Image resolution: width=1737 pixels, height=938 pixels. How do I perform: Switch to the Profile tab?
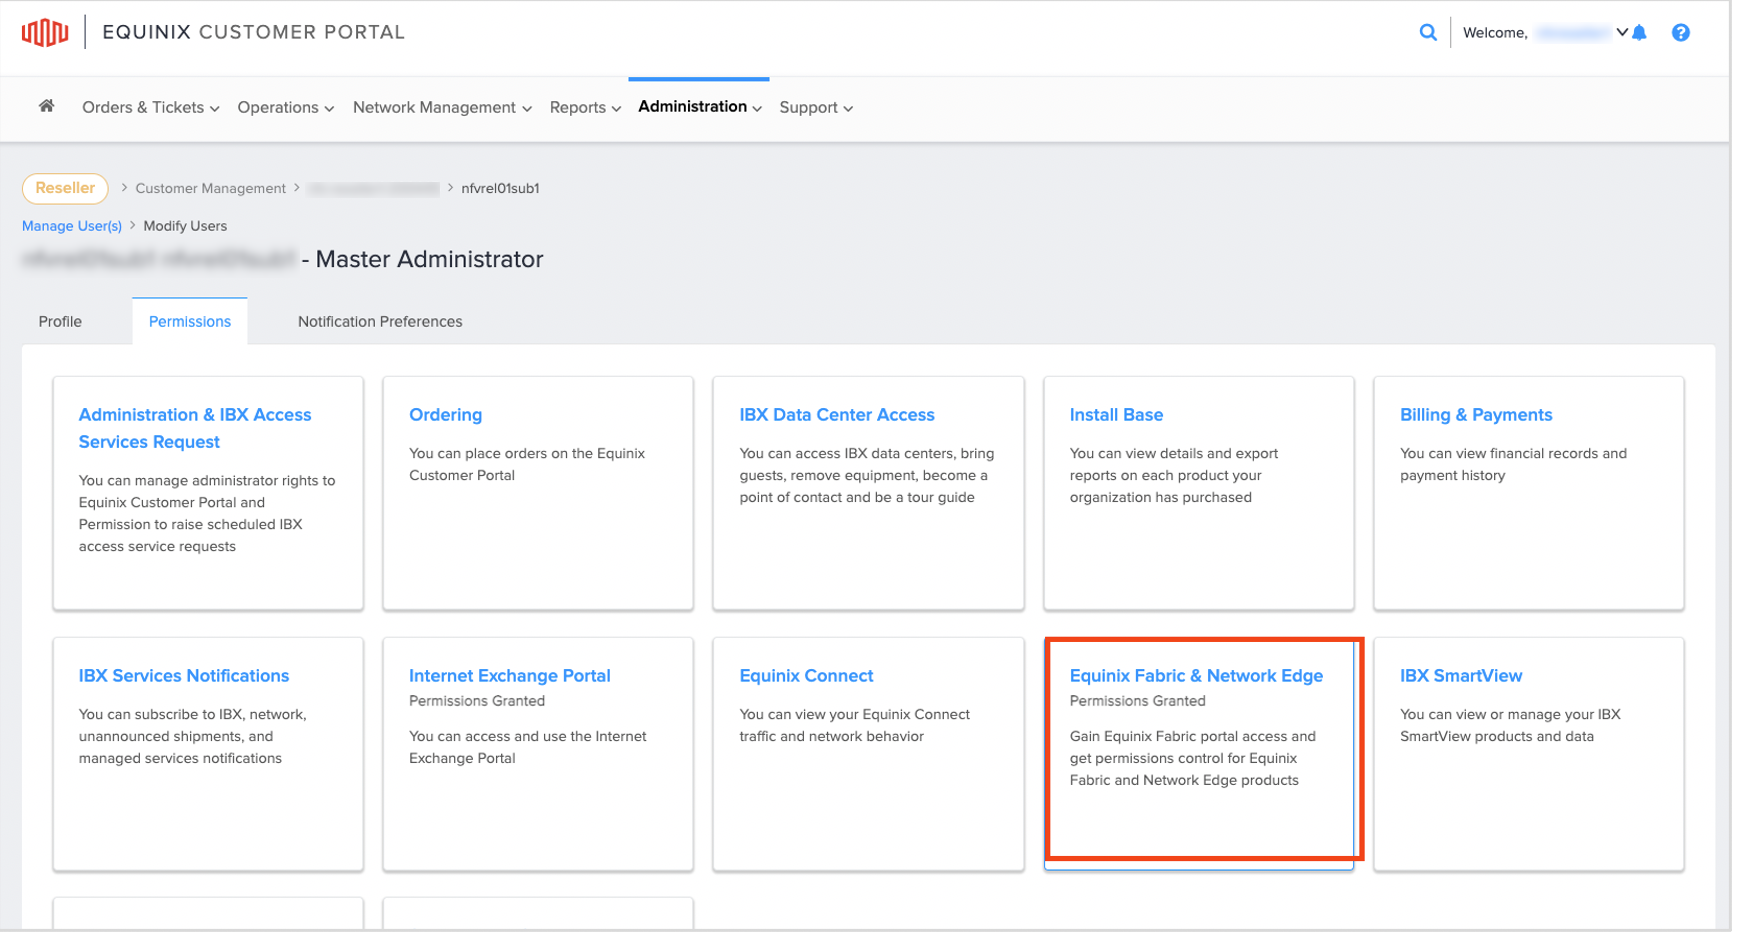pos(60,321)
